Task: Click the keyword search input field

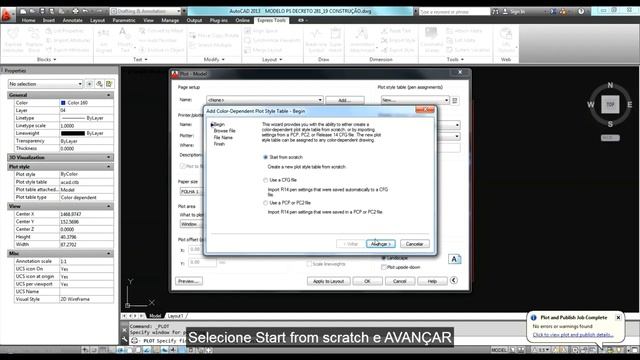Action: [454, 11]
